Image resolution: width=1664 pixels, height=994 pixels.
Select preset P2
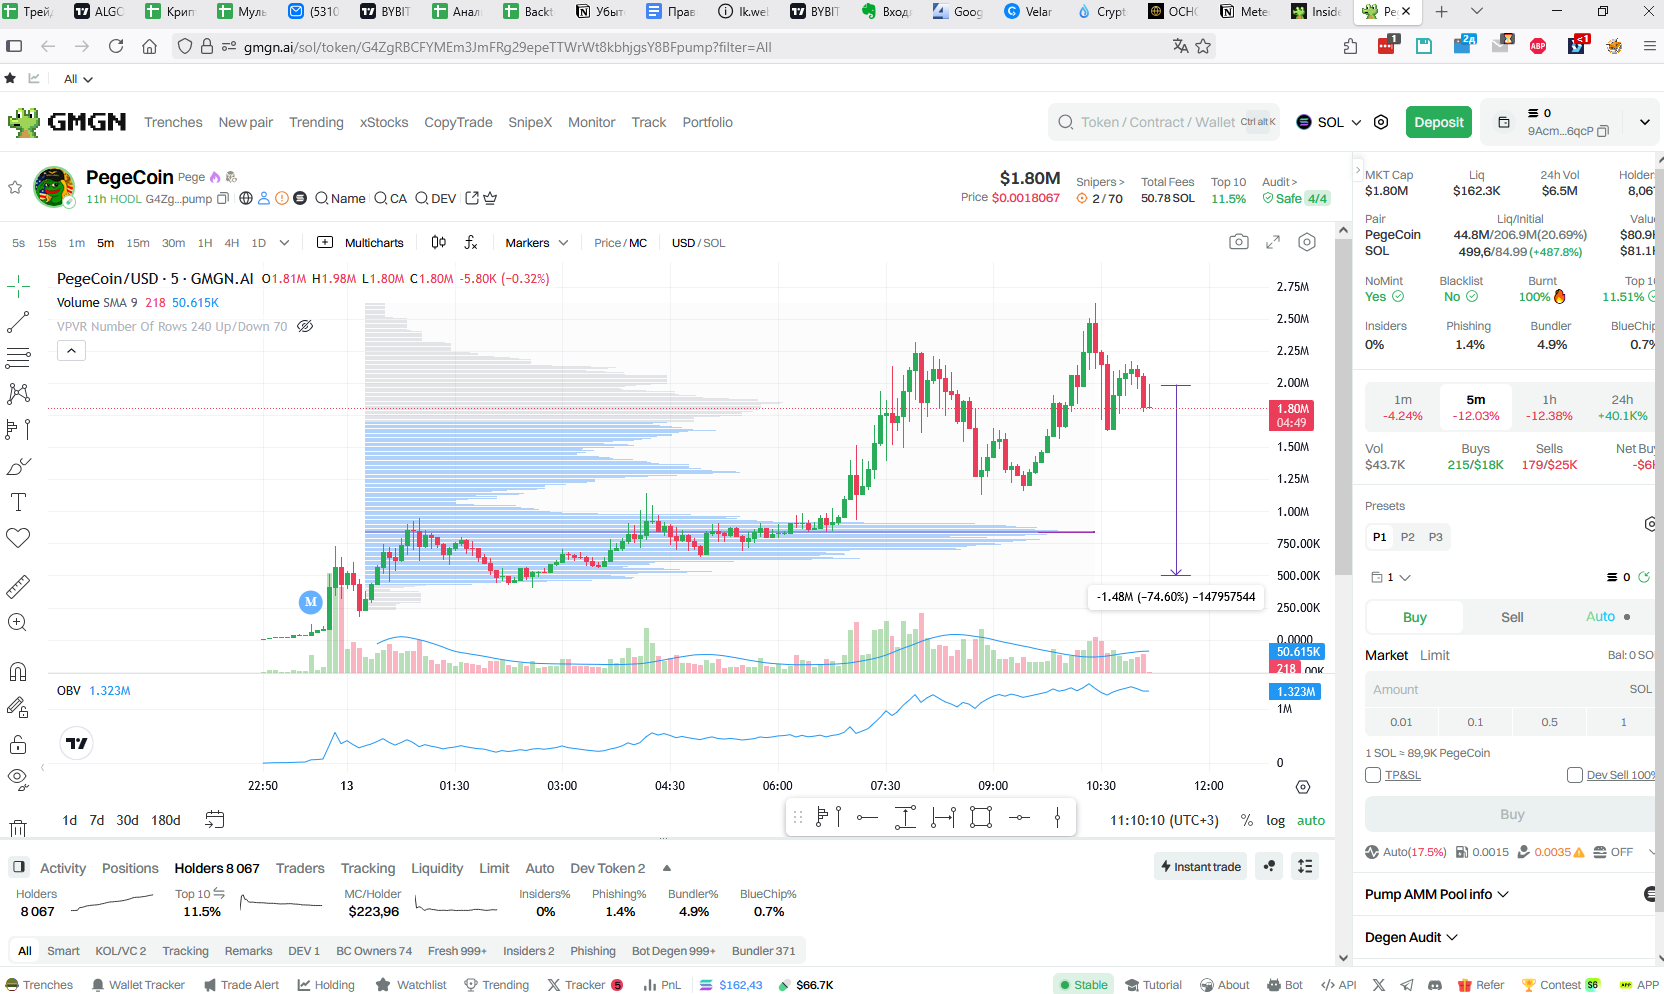click(x=1407, y=537)
